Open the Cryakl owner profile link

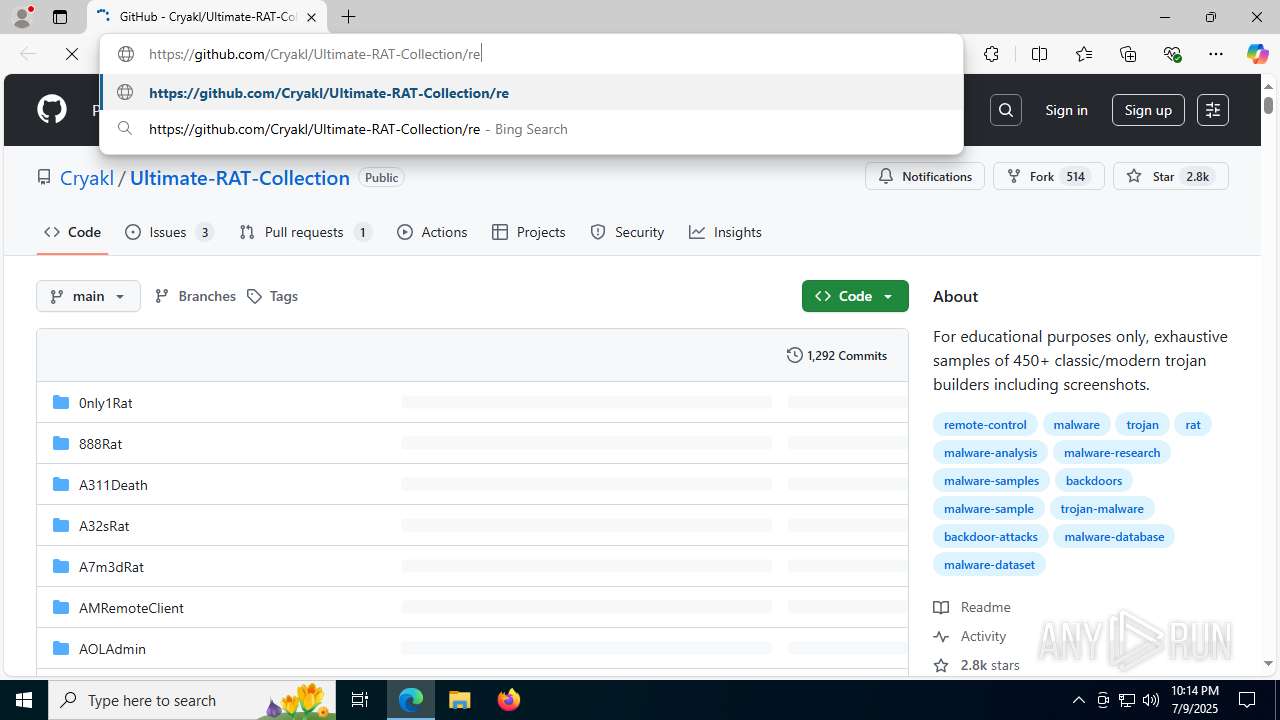pos(87,177)
